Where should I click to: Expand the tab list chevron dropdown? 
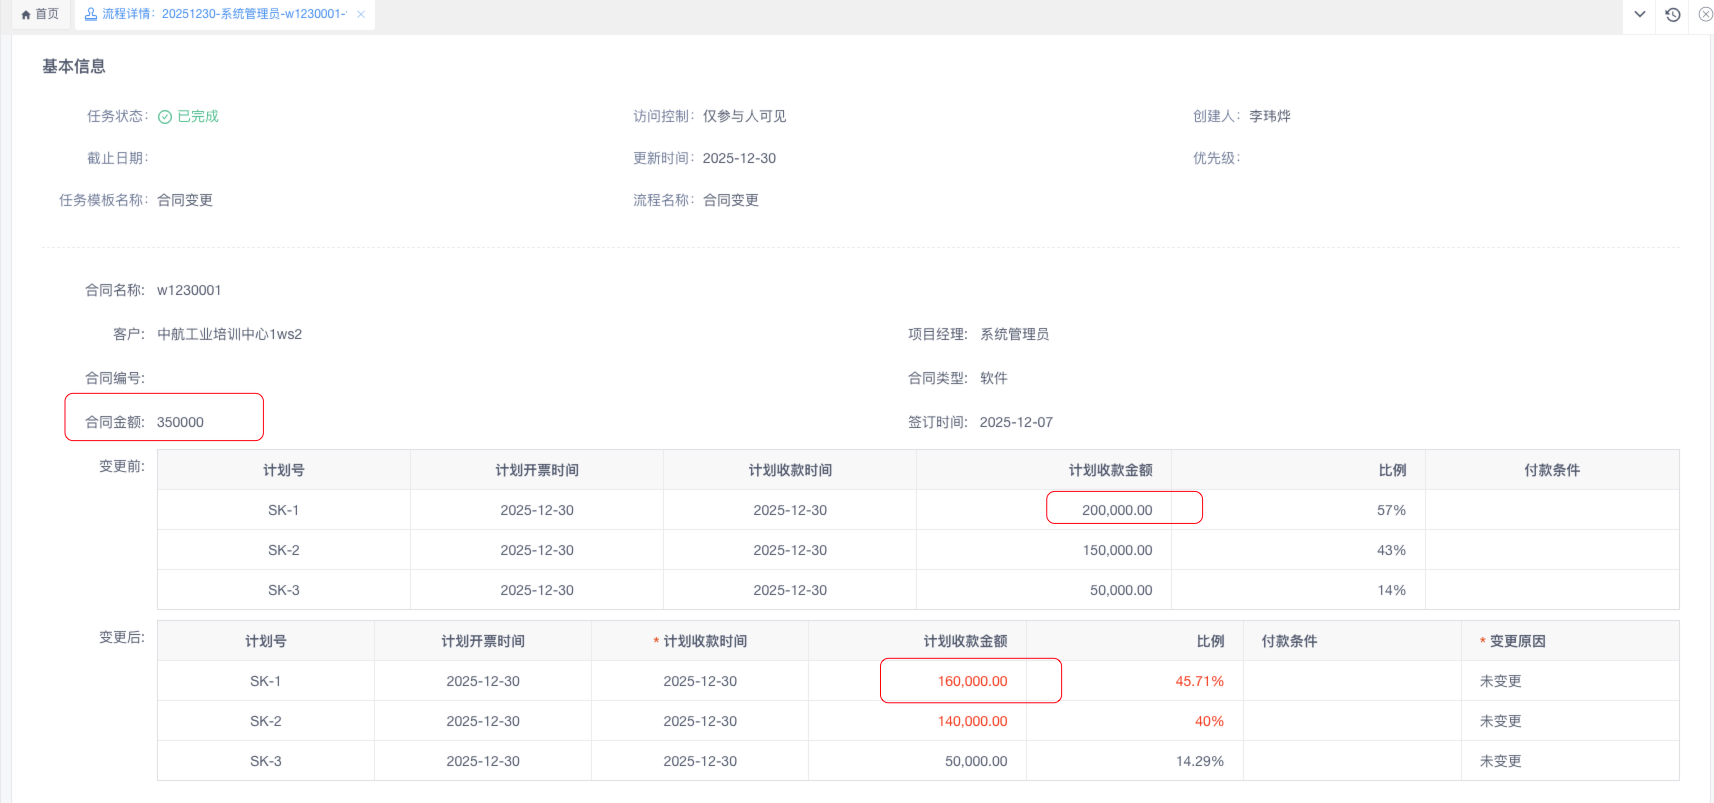pyautogui.click(x=1640, y=15)
